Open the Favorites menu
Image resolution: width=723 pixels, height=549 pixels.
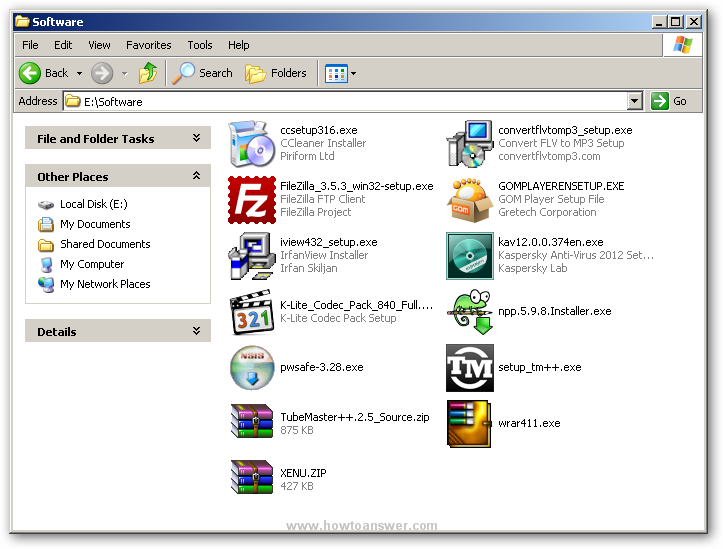click(148, 45)
